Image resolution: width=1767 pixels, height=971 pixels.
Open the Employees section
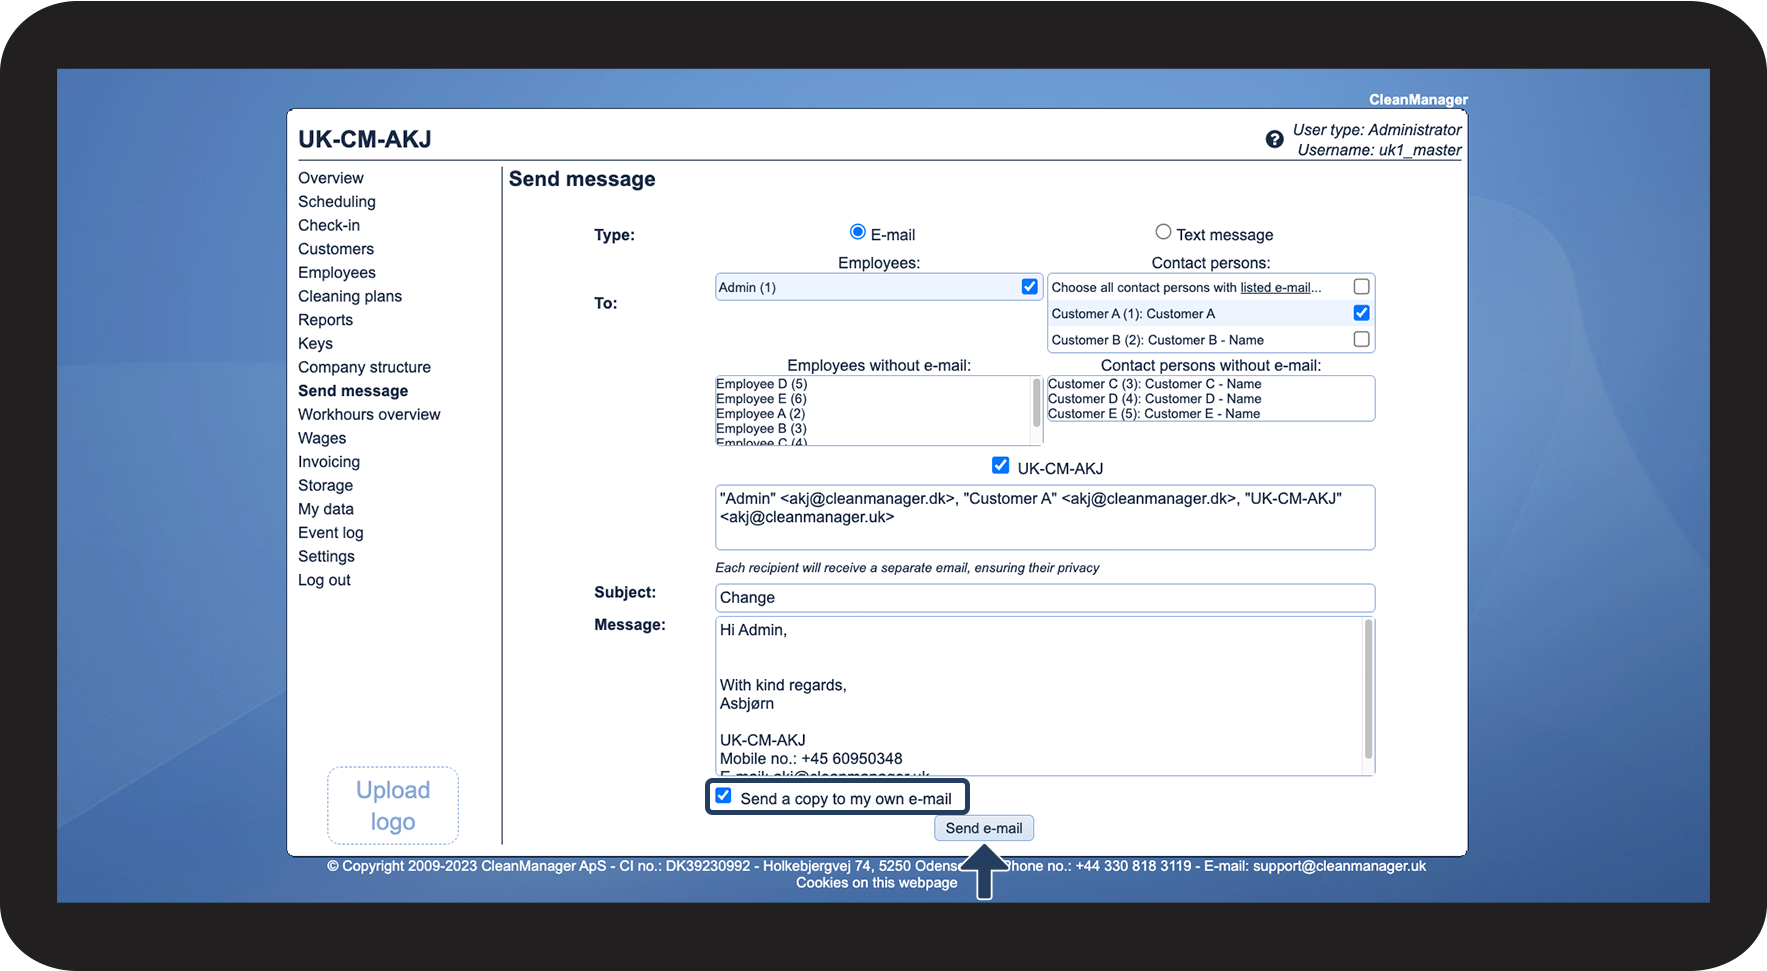[337, 273]
